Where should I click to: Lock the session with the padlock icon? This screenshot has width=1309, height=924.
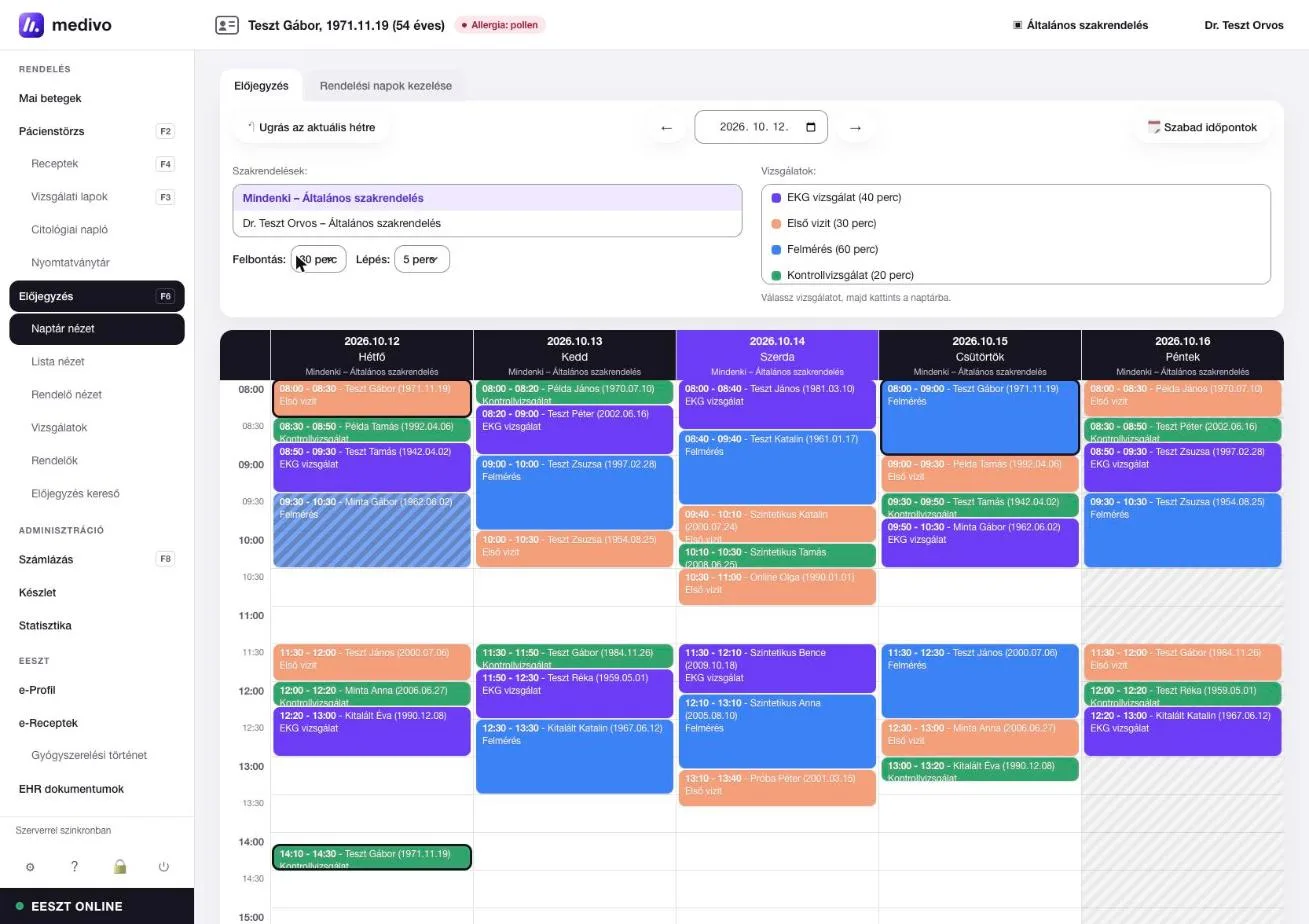120,867
